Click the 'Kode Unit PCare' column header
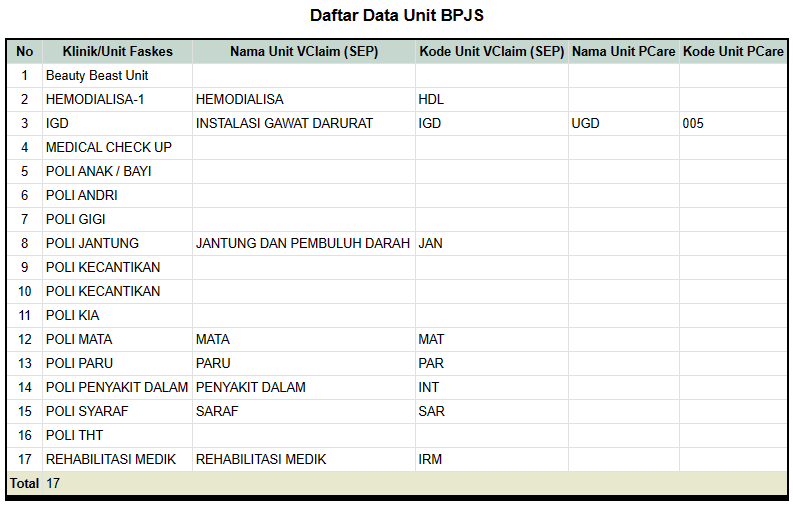 point(733,52)
